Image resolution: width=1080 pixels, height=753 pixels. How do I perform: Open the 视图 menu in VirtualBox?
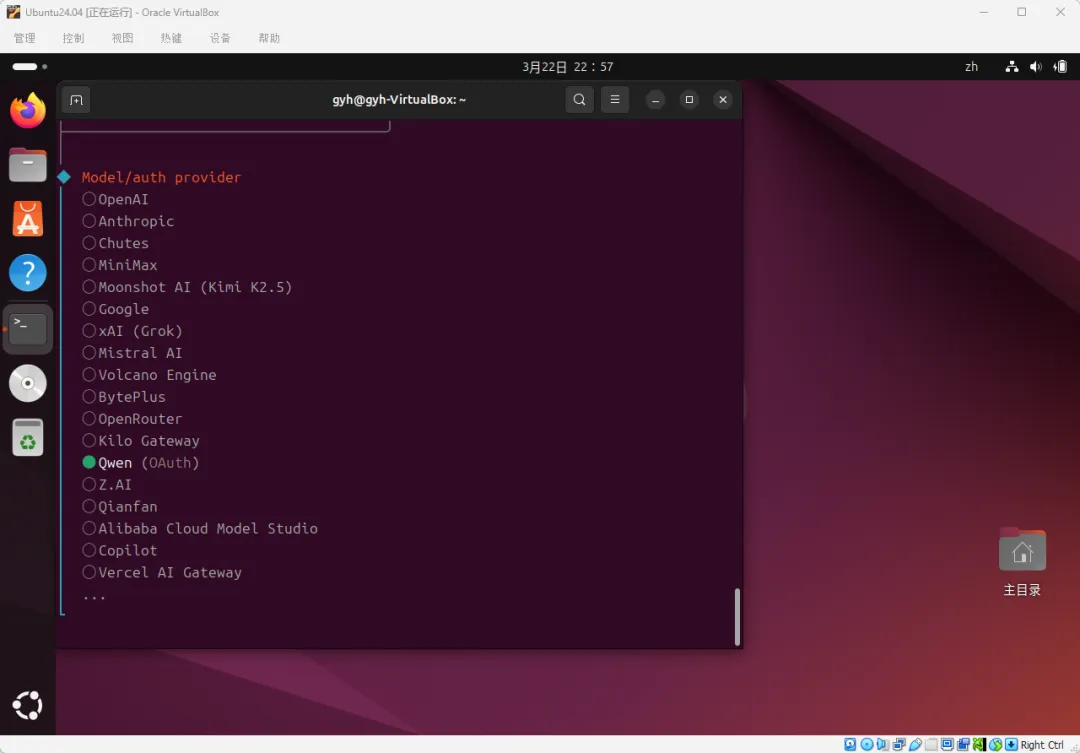click(x=123, y=38)
